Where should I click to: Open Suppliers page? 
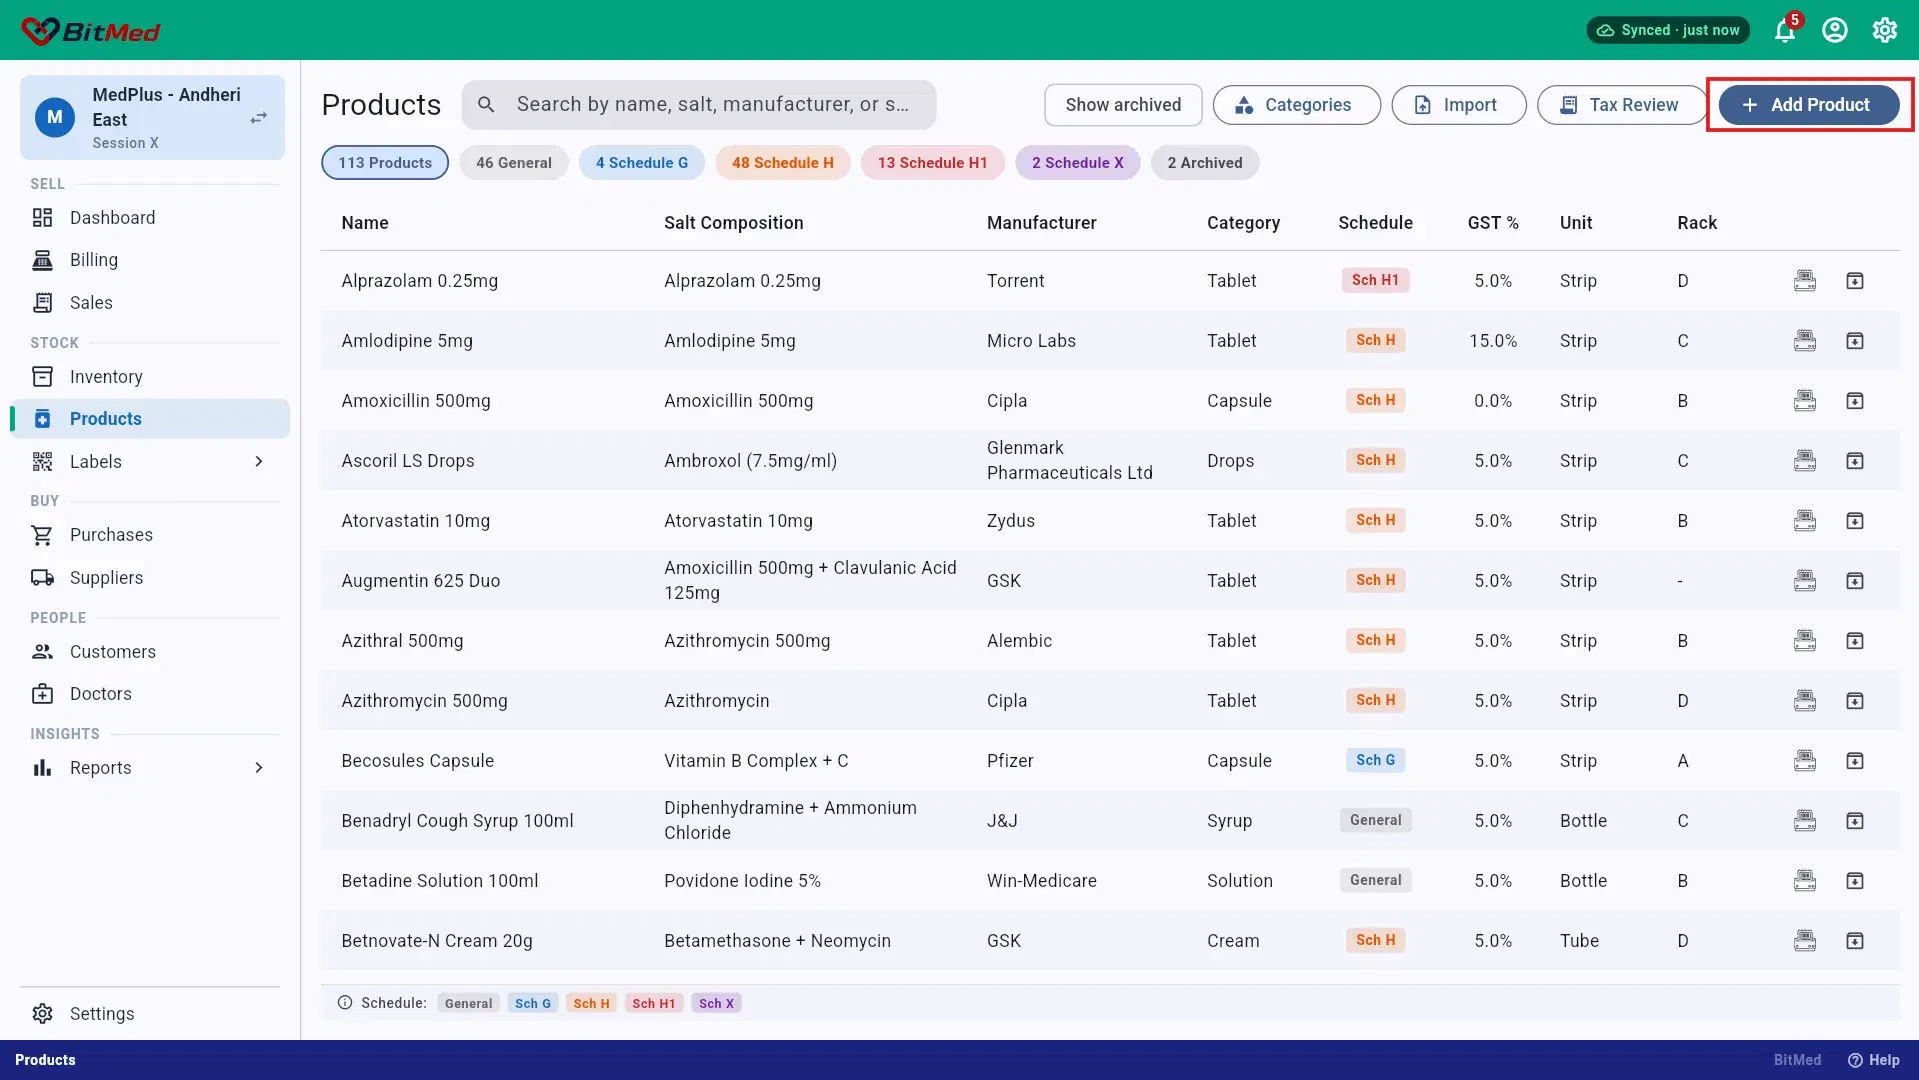[150, 578]
